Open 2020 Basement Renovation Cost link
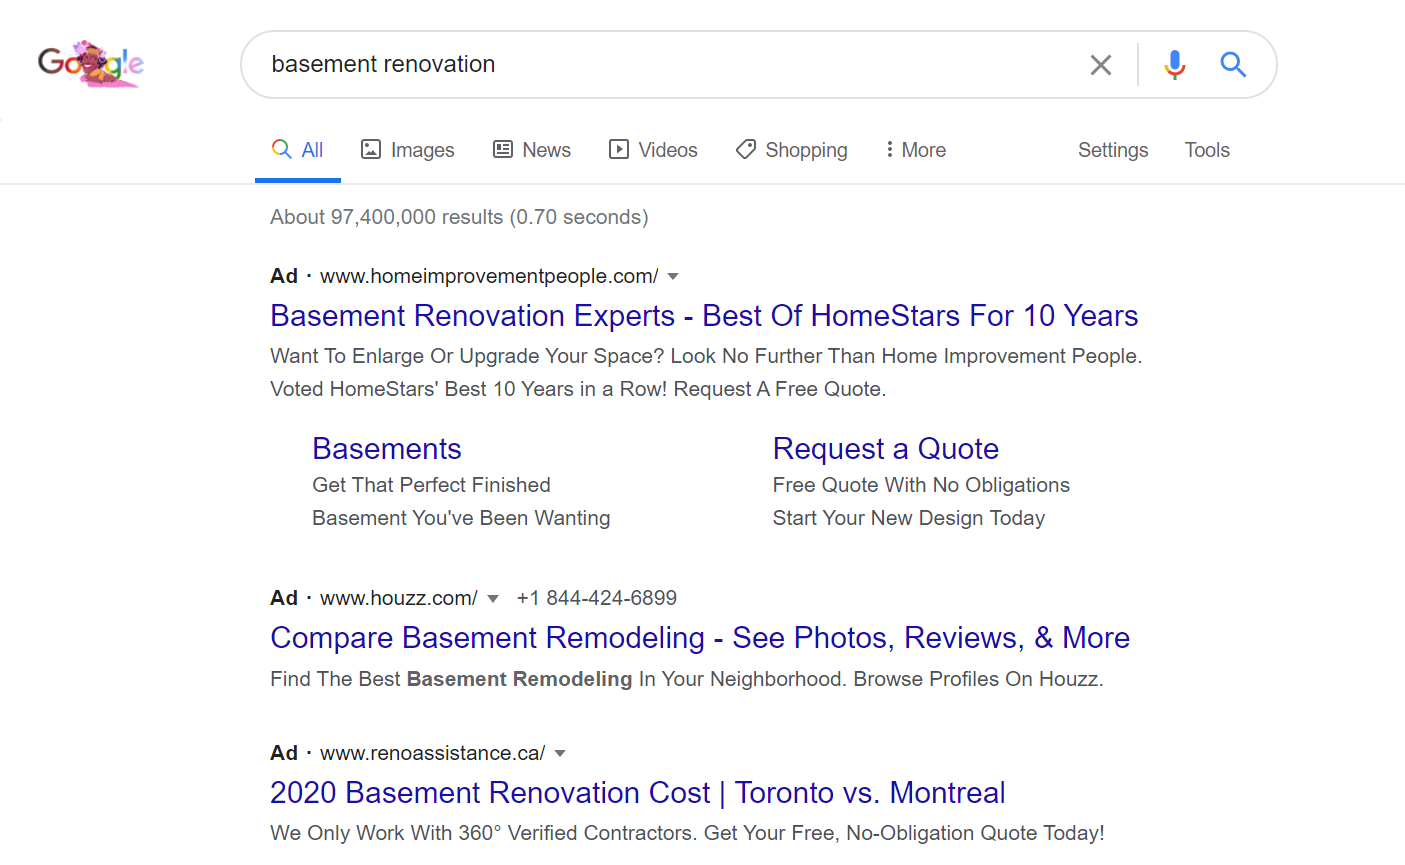1405x865 pixels. click(x=638, y=793)
